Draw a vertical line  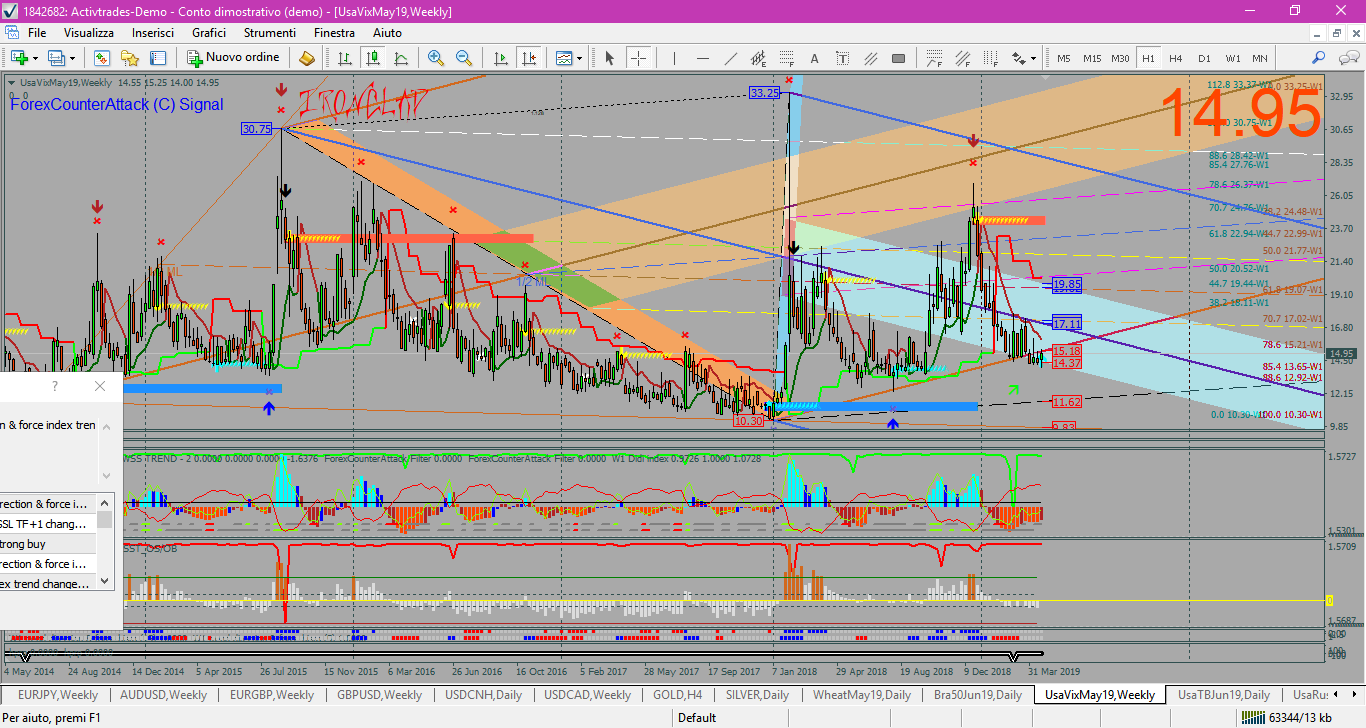coord(674,58)
